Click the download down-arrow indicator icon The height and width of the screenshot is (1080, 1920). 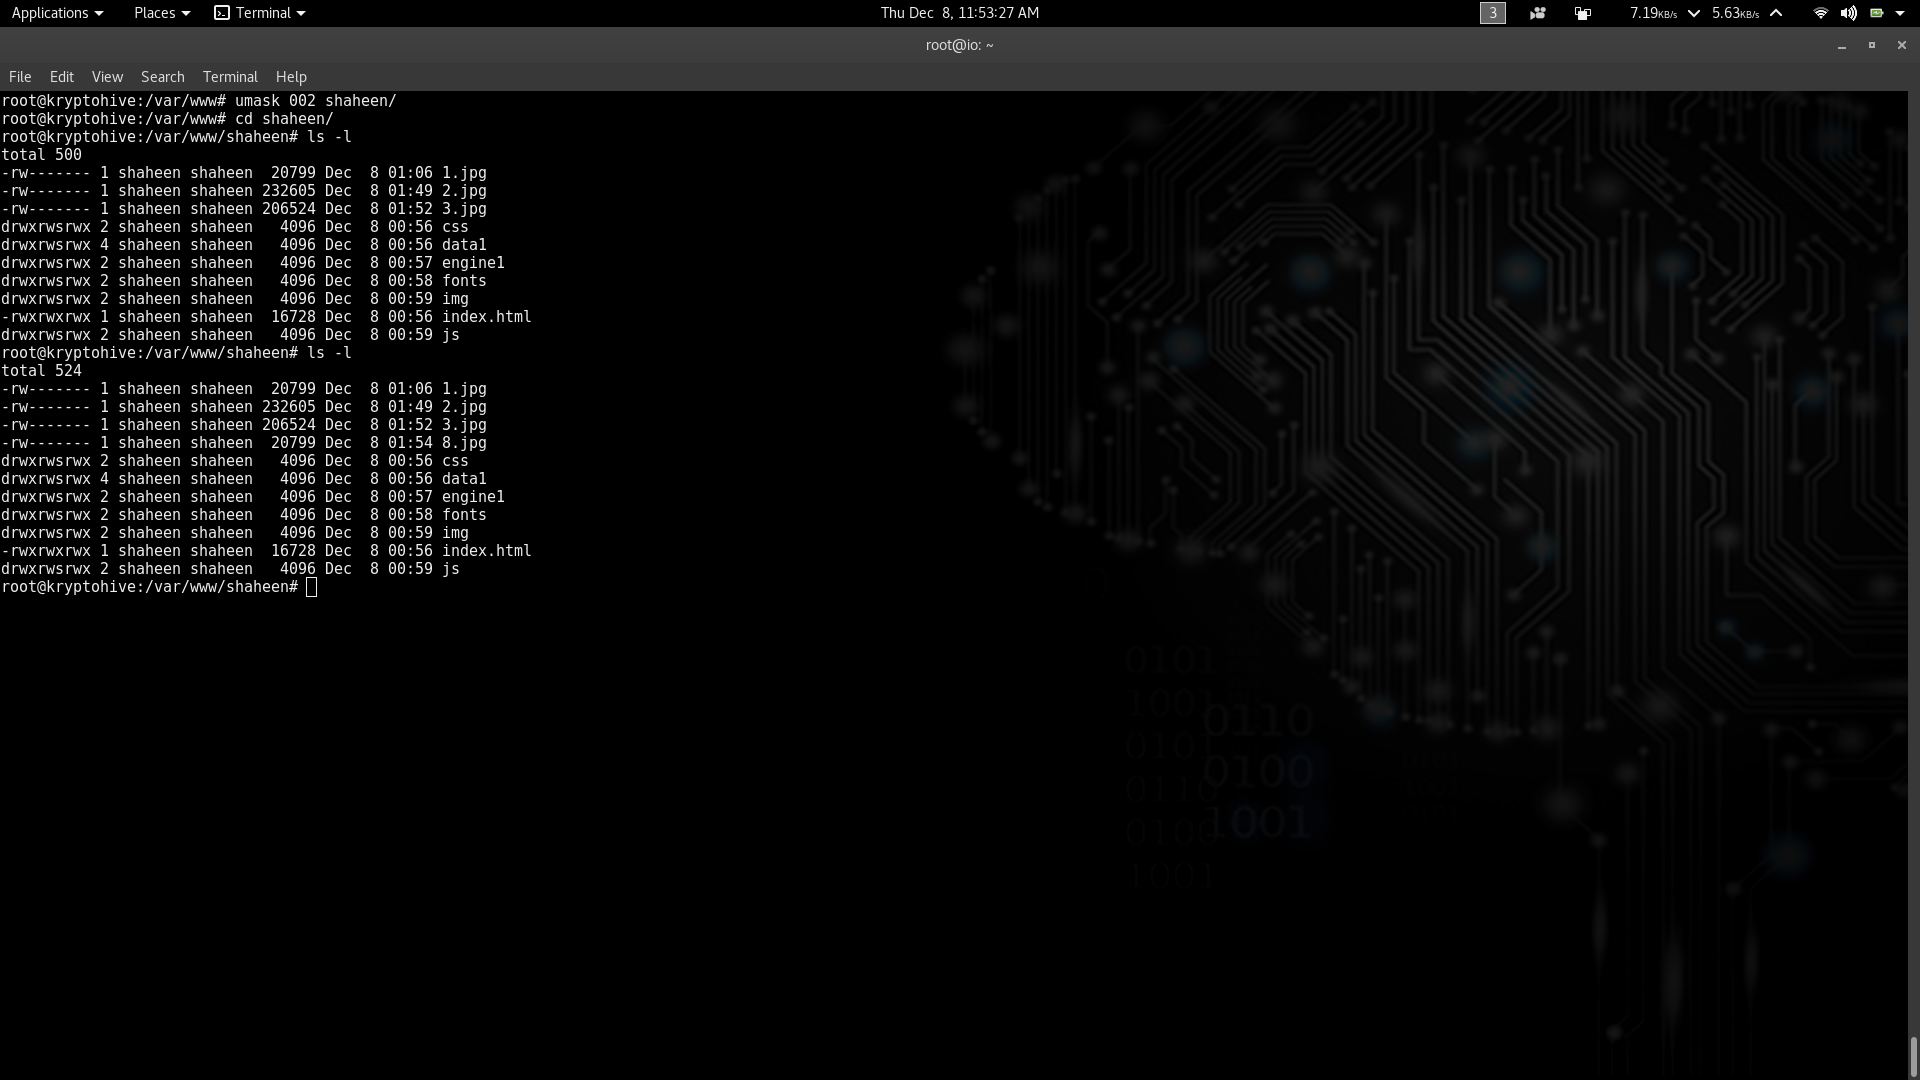pos(1693,13)
